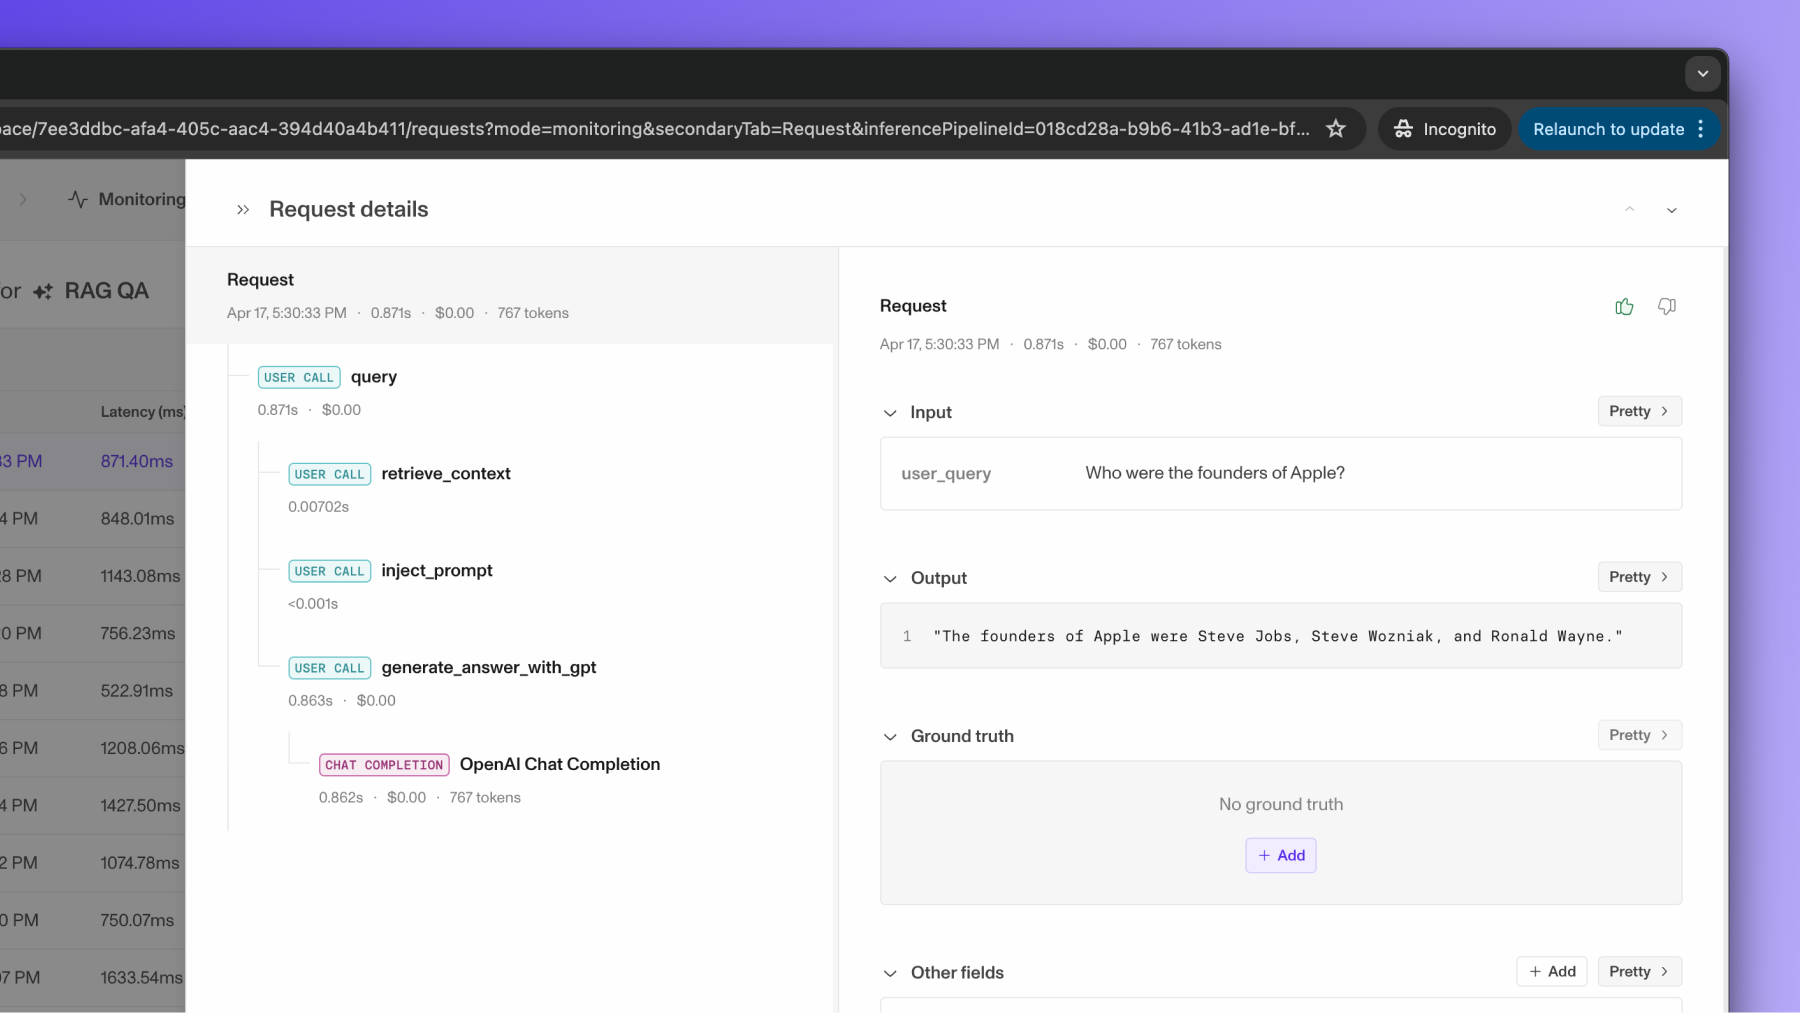Screen dimensions: 1800x1013
Task: Select the row with 871.40ms latency
Action: (93, 461)
